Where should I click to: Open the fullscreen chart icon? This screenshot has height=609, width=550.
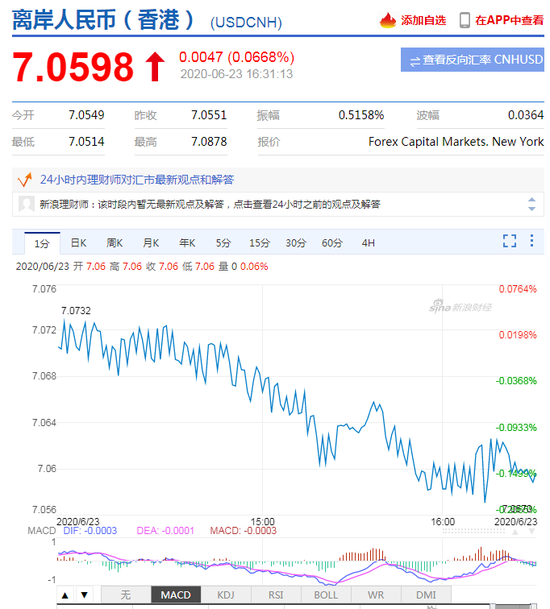tap(509, 241)
